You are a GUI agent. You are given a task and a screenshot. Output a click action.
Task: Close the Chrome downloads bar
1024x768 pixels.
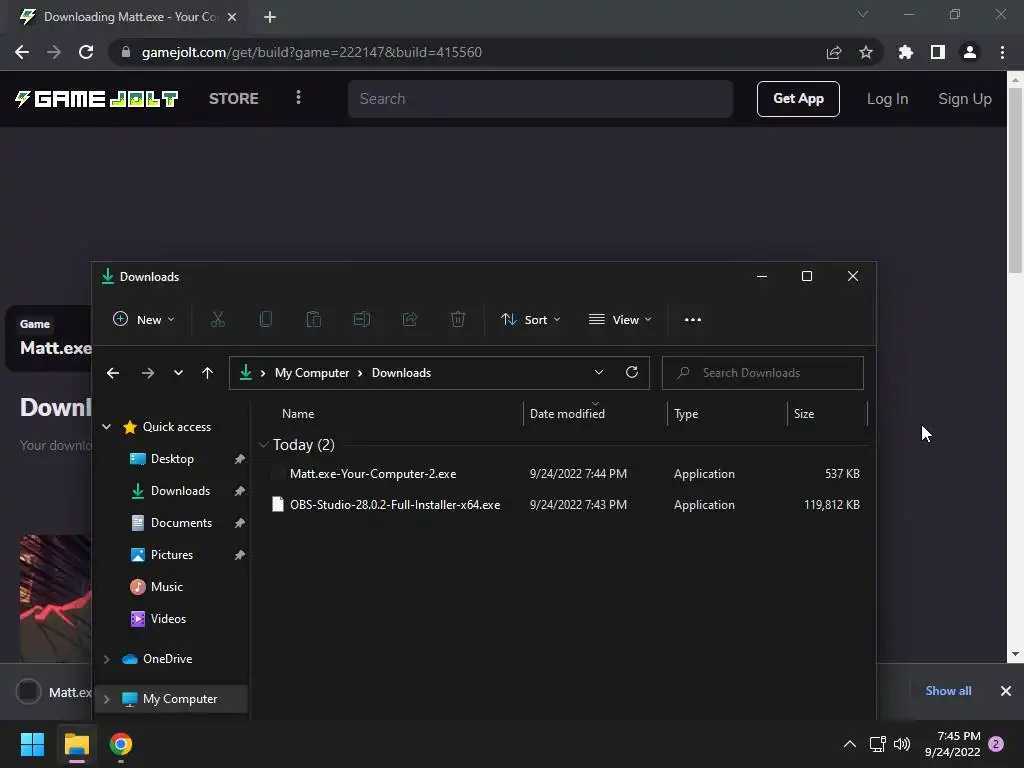[x=1006, y=691]
